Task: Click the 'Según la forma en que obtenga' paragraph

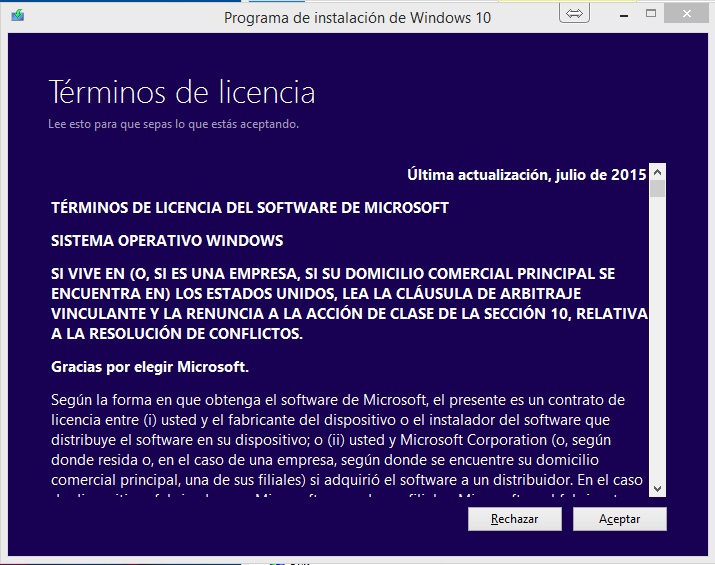Action: coord(347,445)
